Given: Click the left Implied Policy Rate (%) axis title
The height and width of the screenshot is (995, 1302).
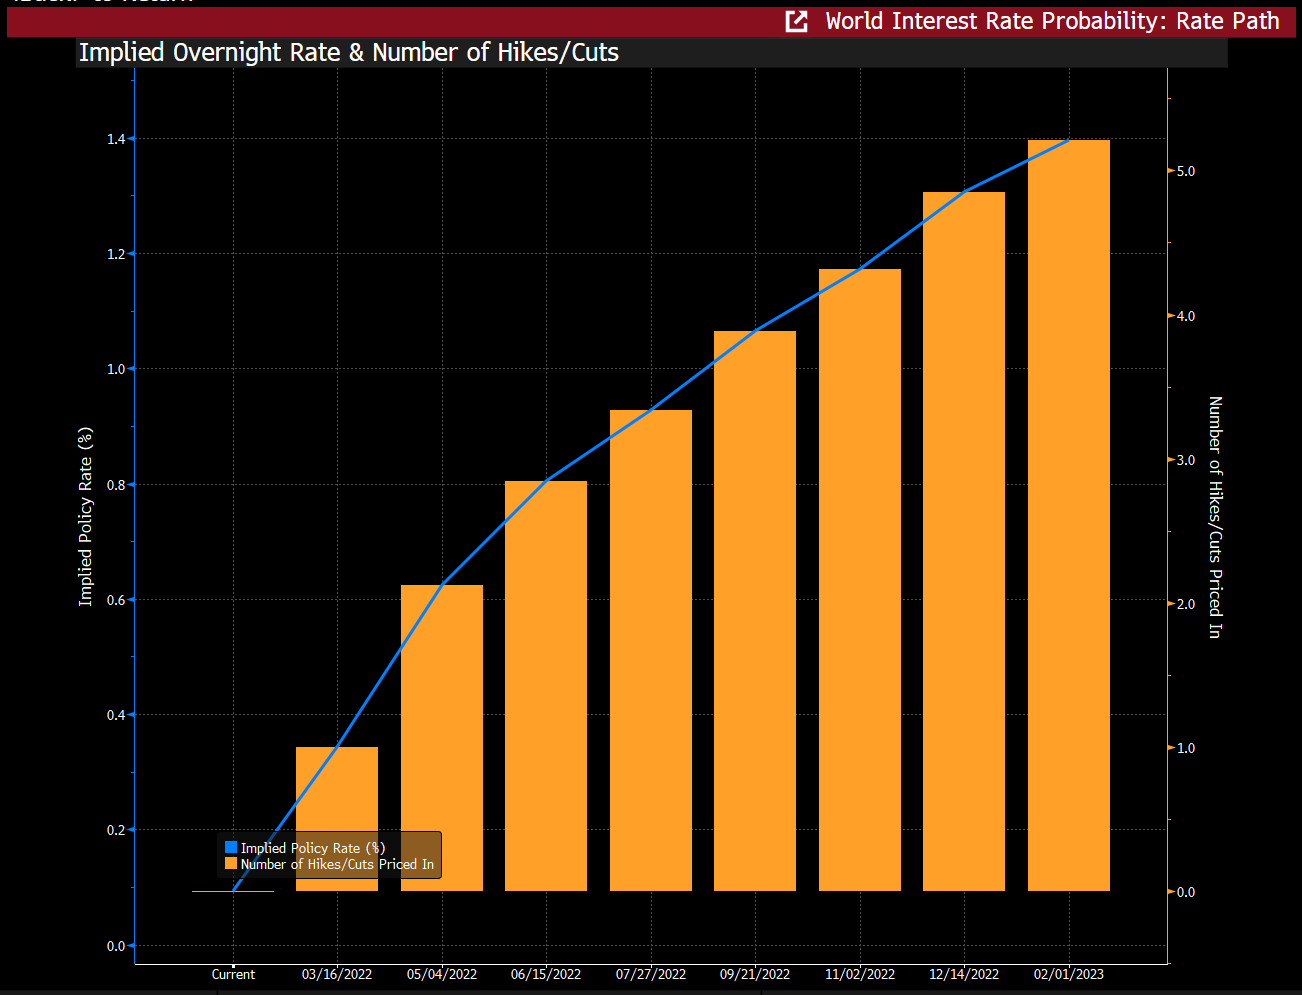Looking at the screenshot, I should (86, 516).
